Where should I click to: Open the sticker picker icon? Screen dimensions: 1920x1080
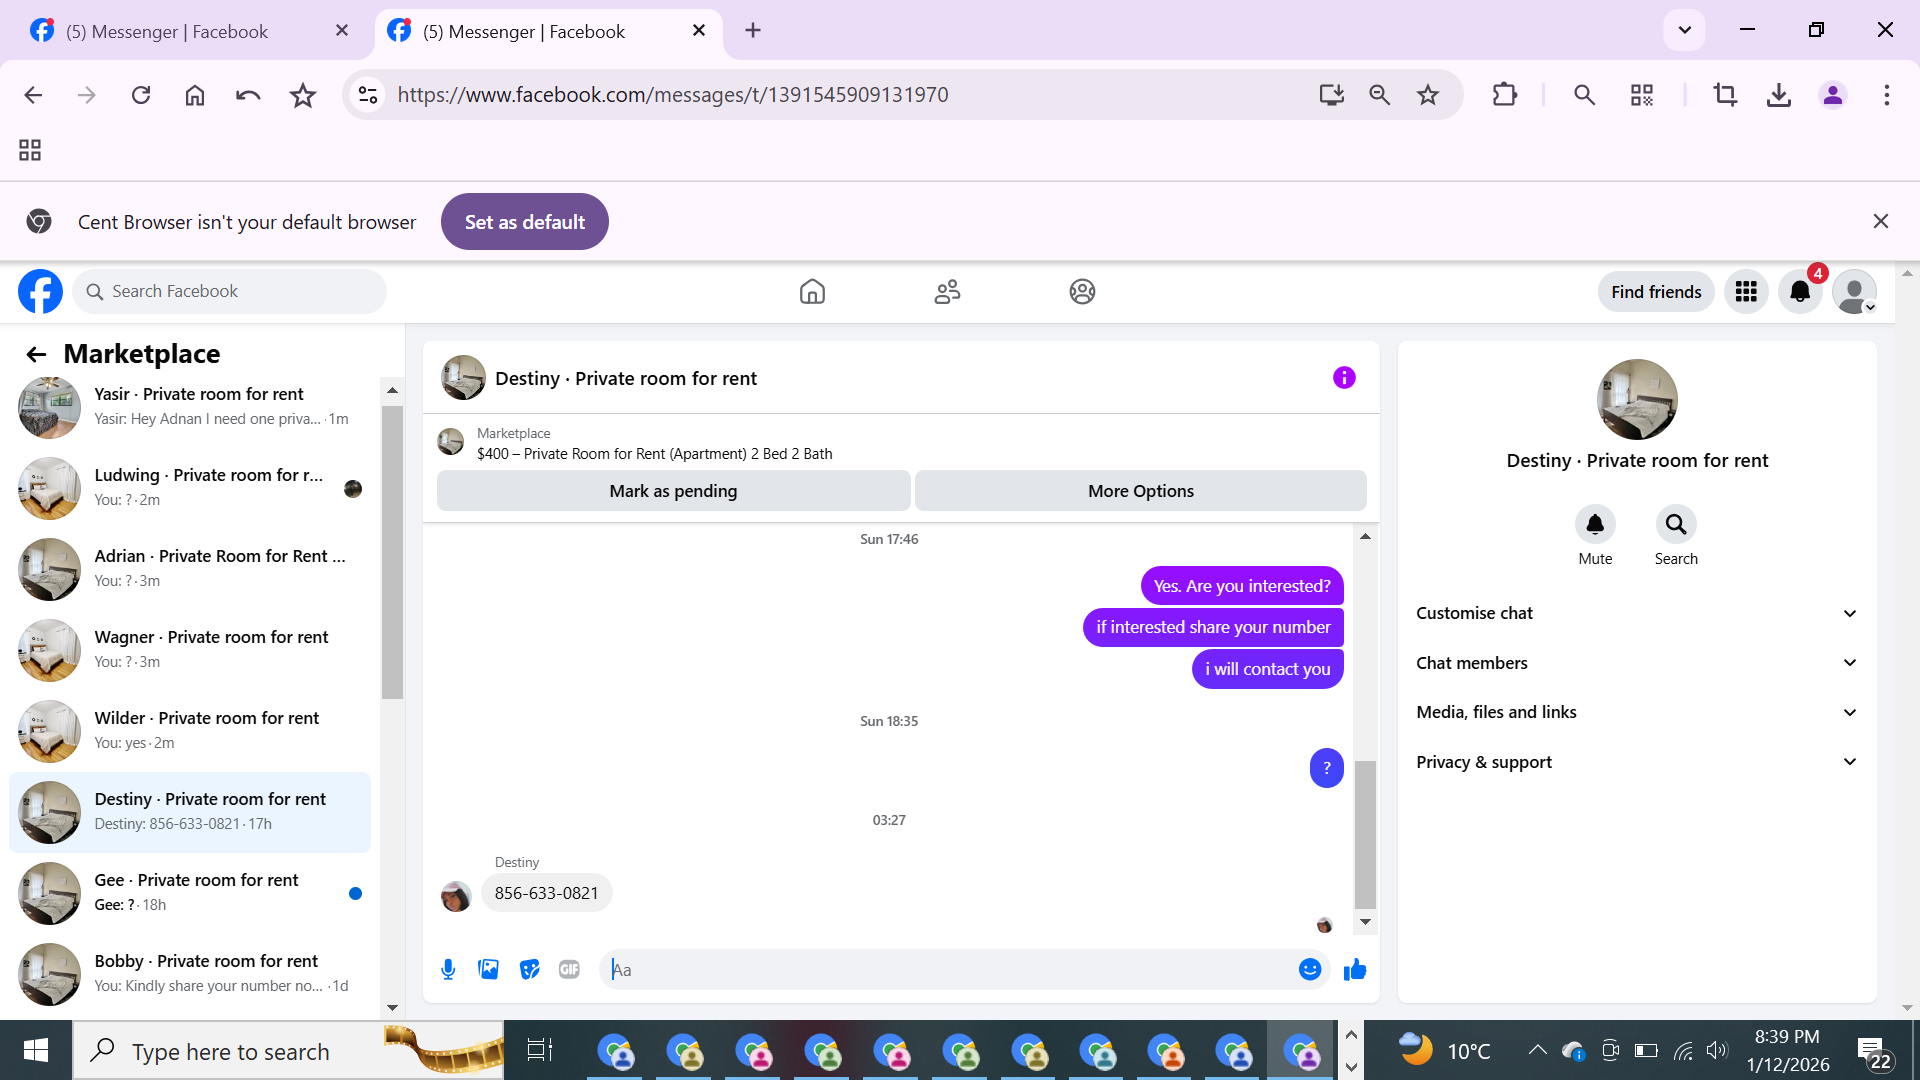coord(529,969)
